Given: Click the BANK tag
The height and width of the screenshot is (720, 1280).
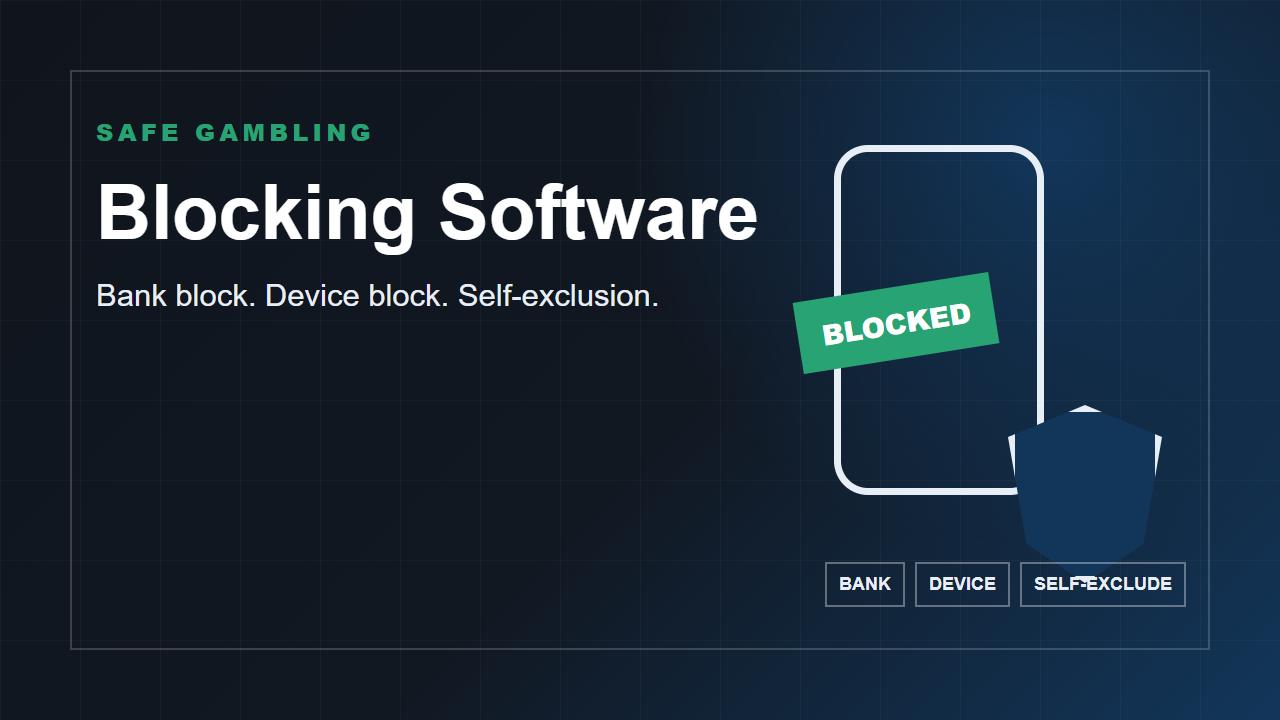Looking at the screenshot, I should click(x=865, y=584).
